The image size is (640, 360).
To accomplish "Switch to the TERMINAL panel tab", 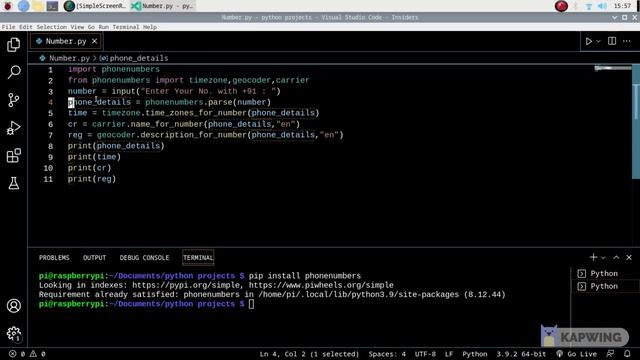I will coord(198,258).
